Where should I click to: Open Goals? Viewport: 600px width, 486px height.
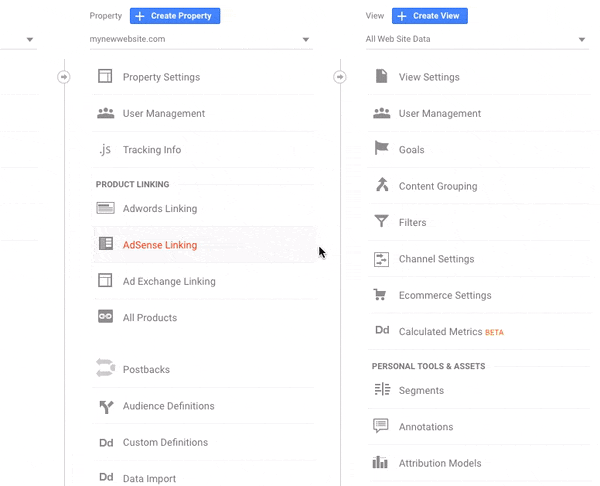point(412,150)
